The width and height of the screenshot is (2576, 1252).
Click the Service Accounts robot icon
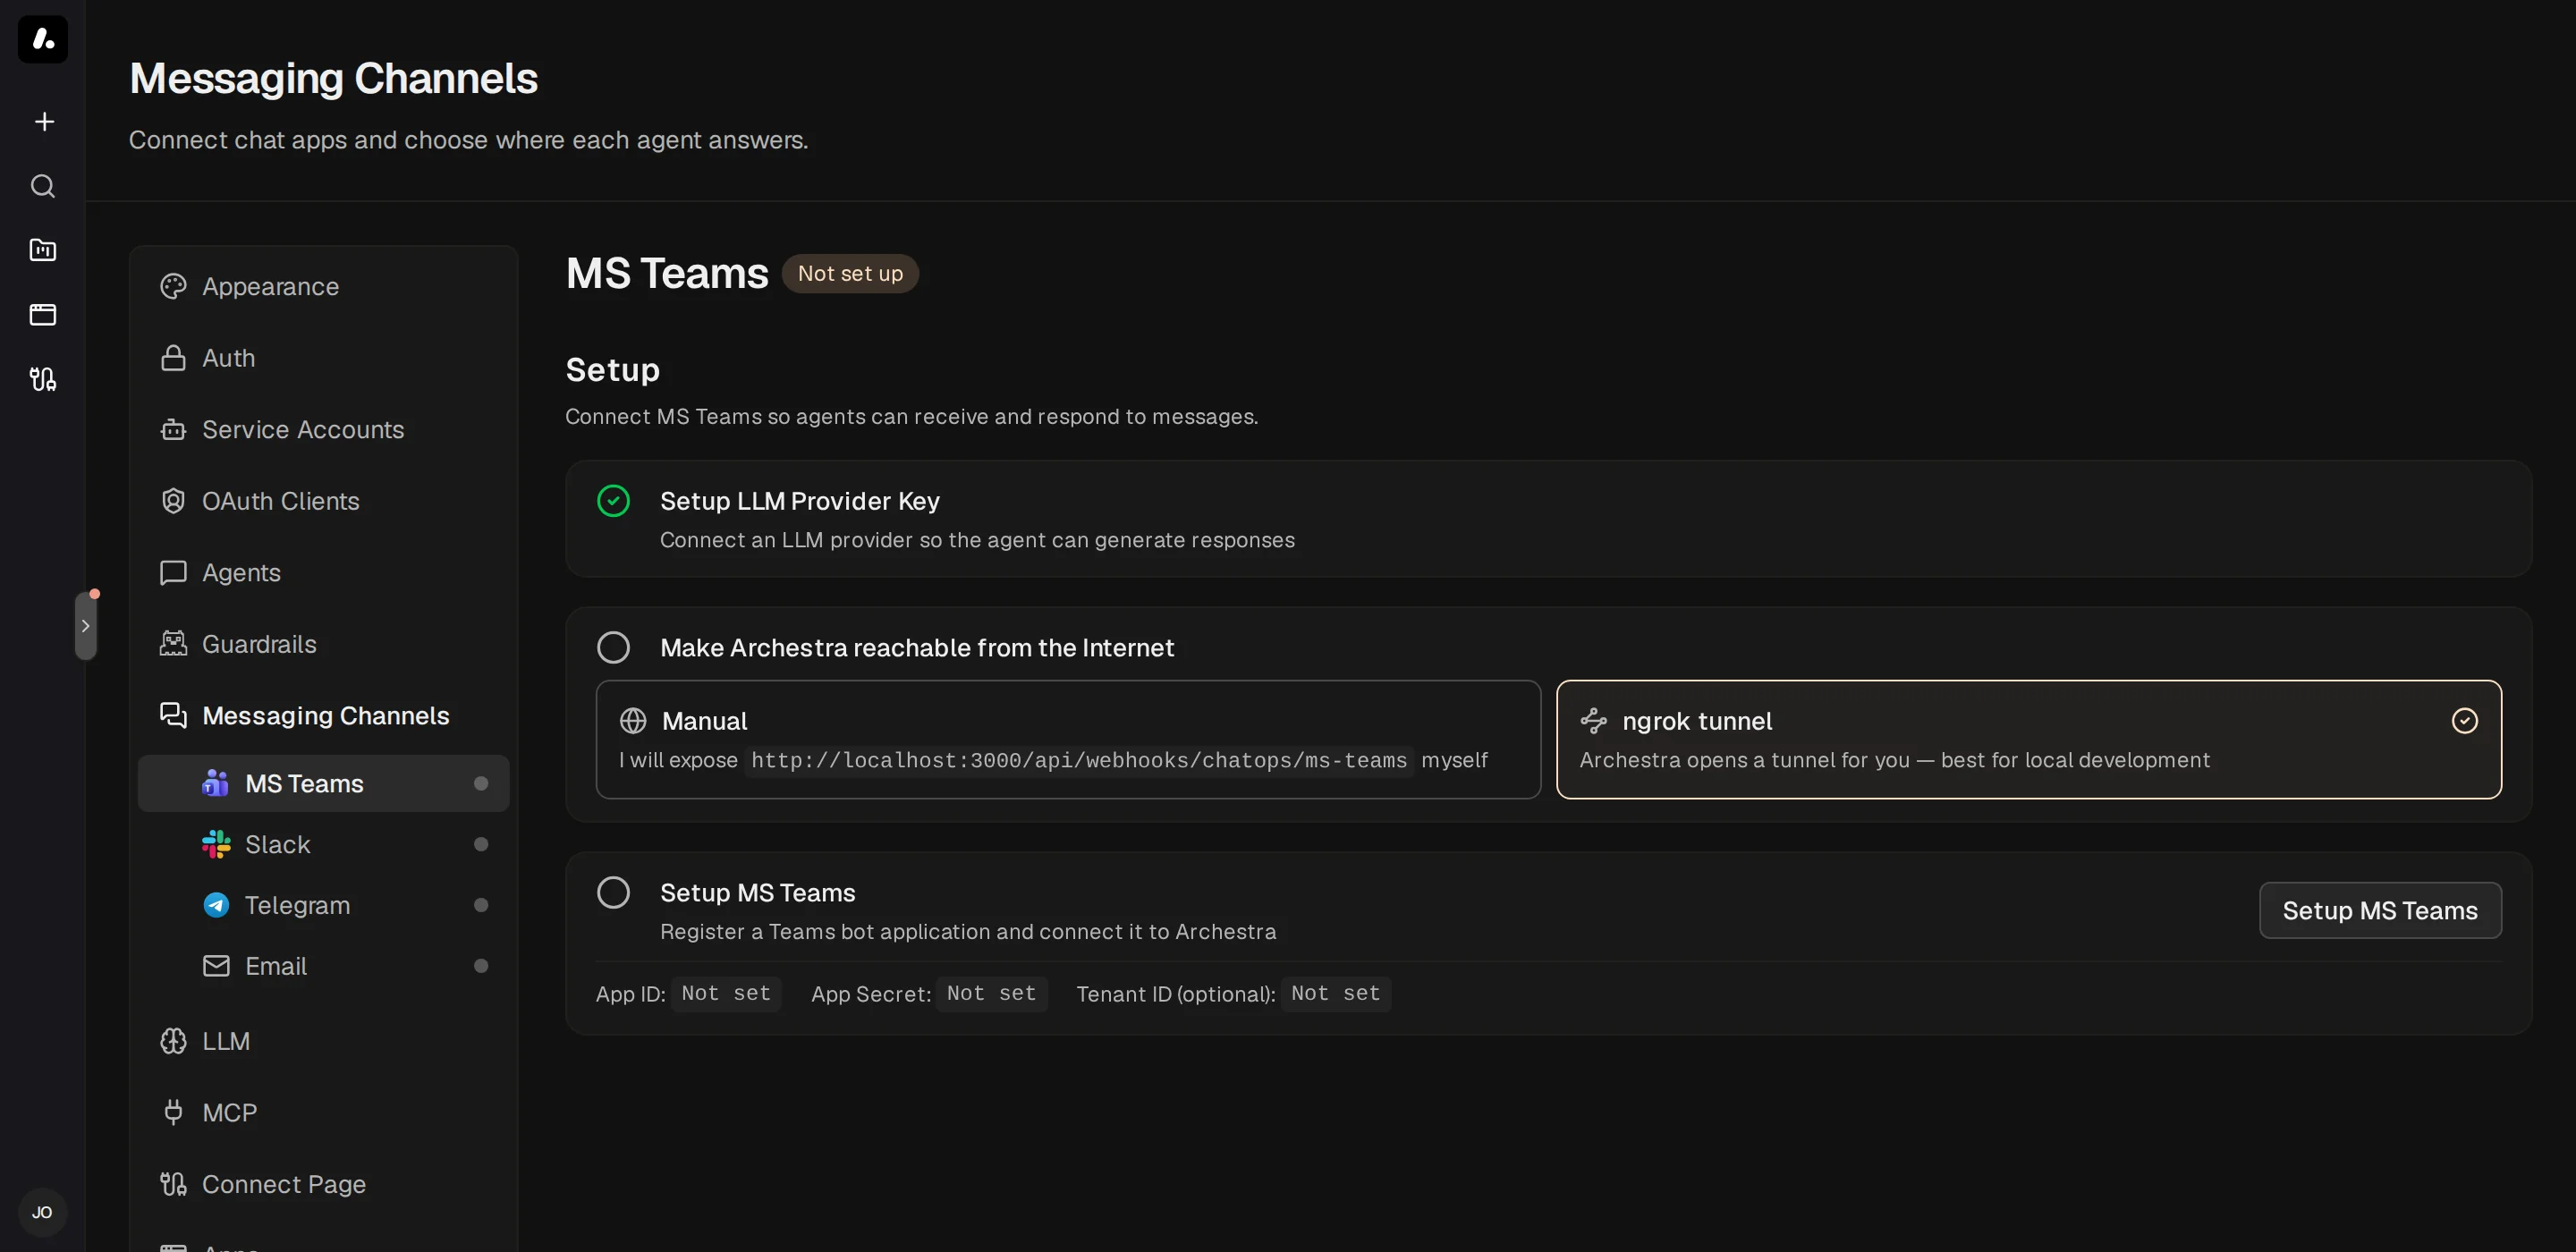coord(174,430)
